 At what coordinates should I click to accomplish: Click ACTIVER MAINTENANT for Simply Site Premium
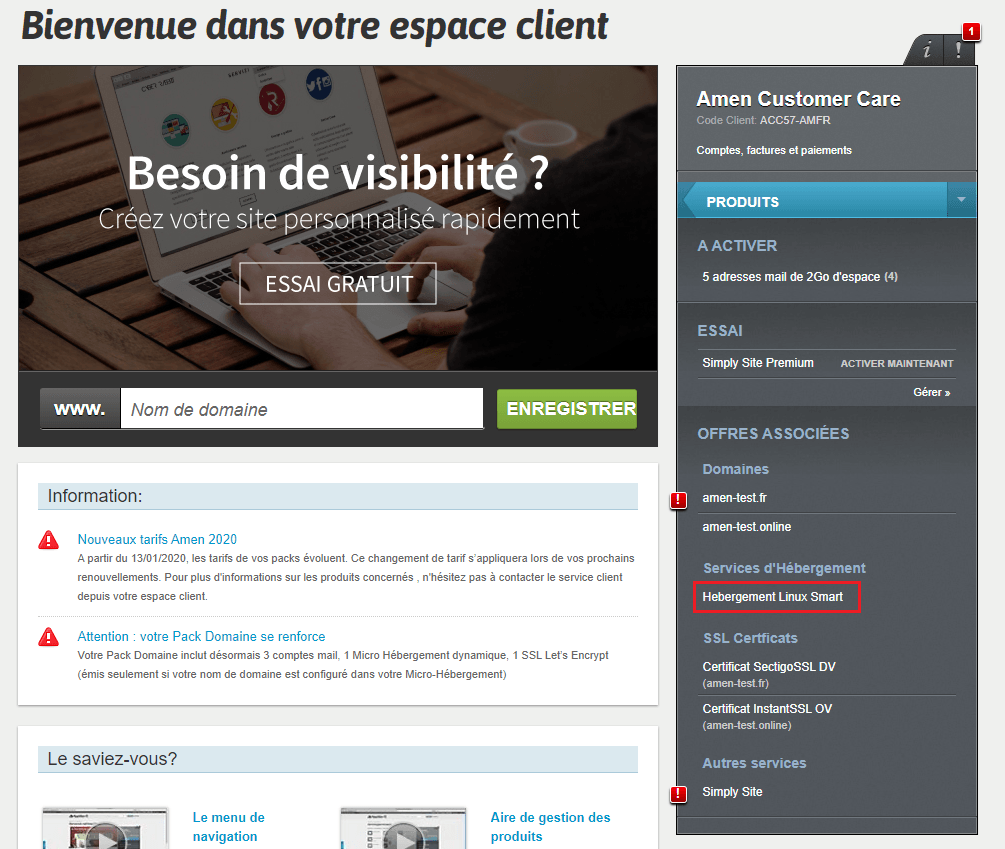pyautogui.click(x=897, y=363)
